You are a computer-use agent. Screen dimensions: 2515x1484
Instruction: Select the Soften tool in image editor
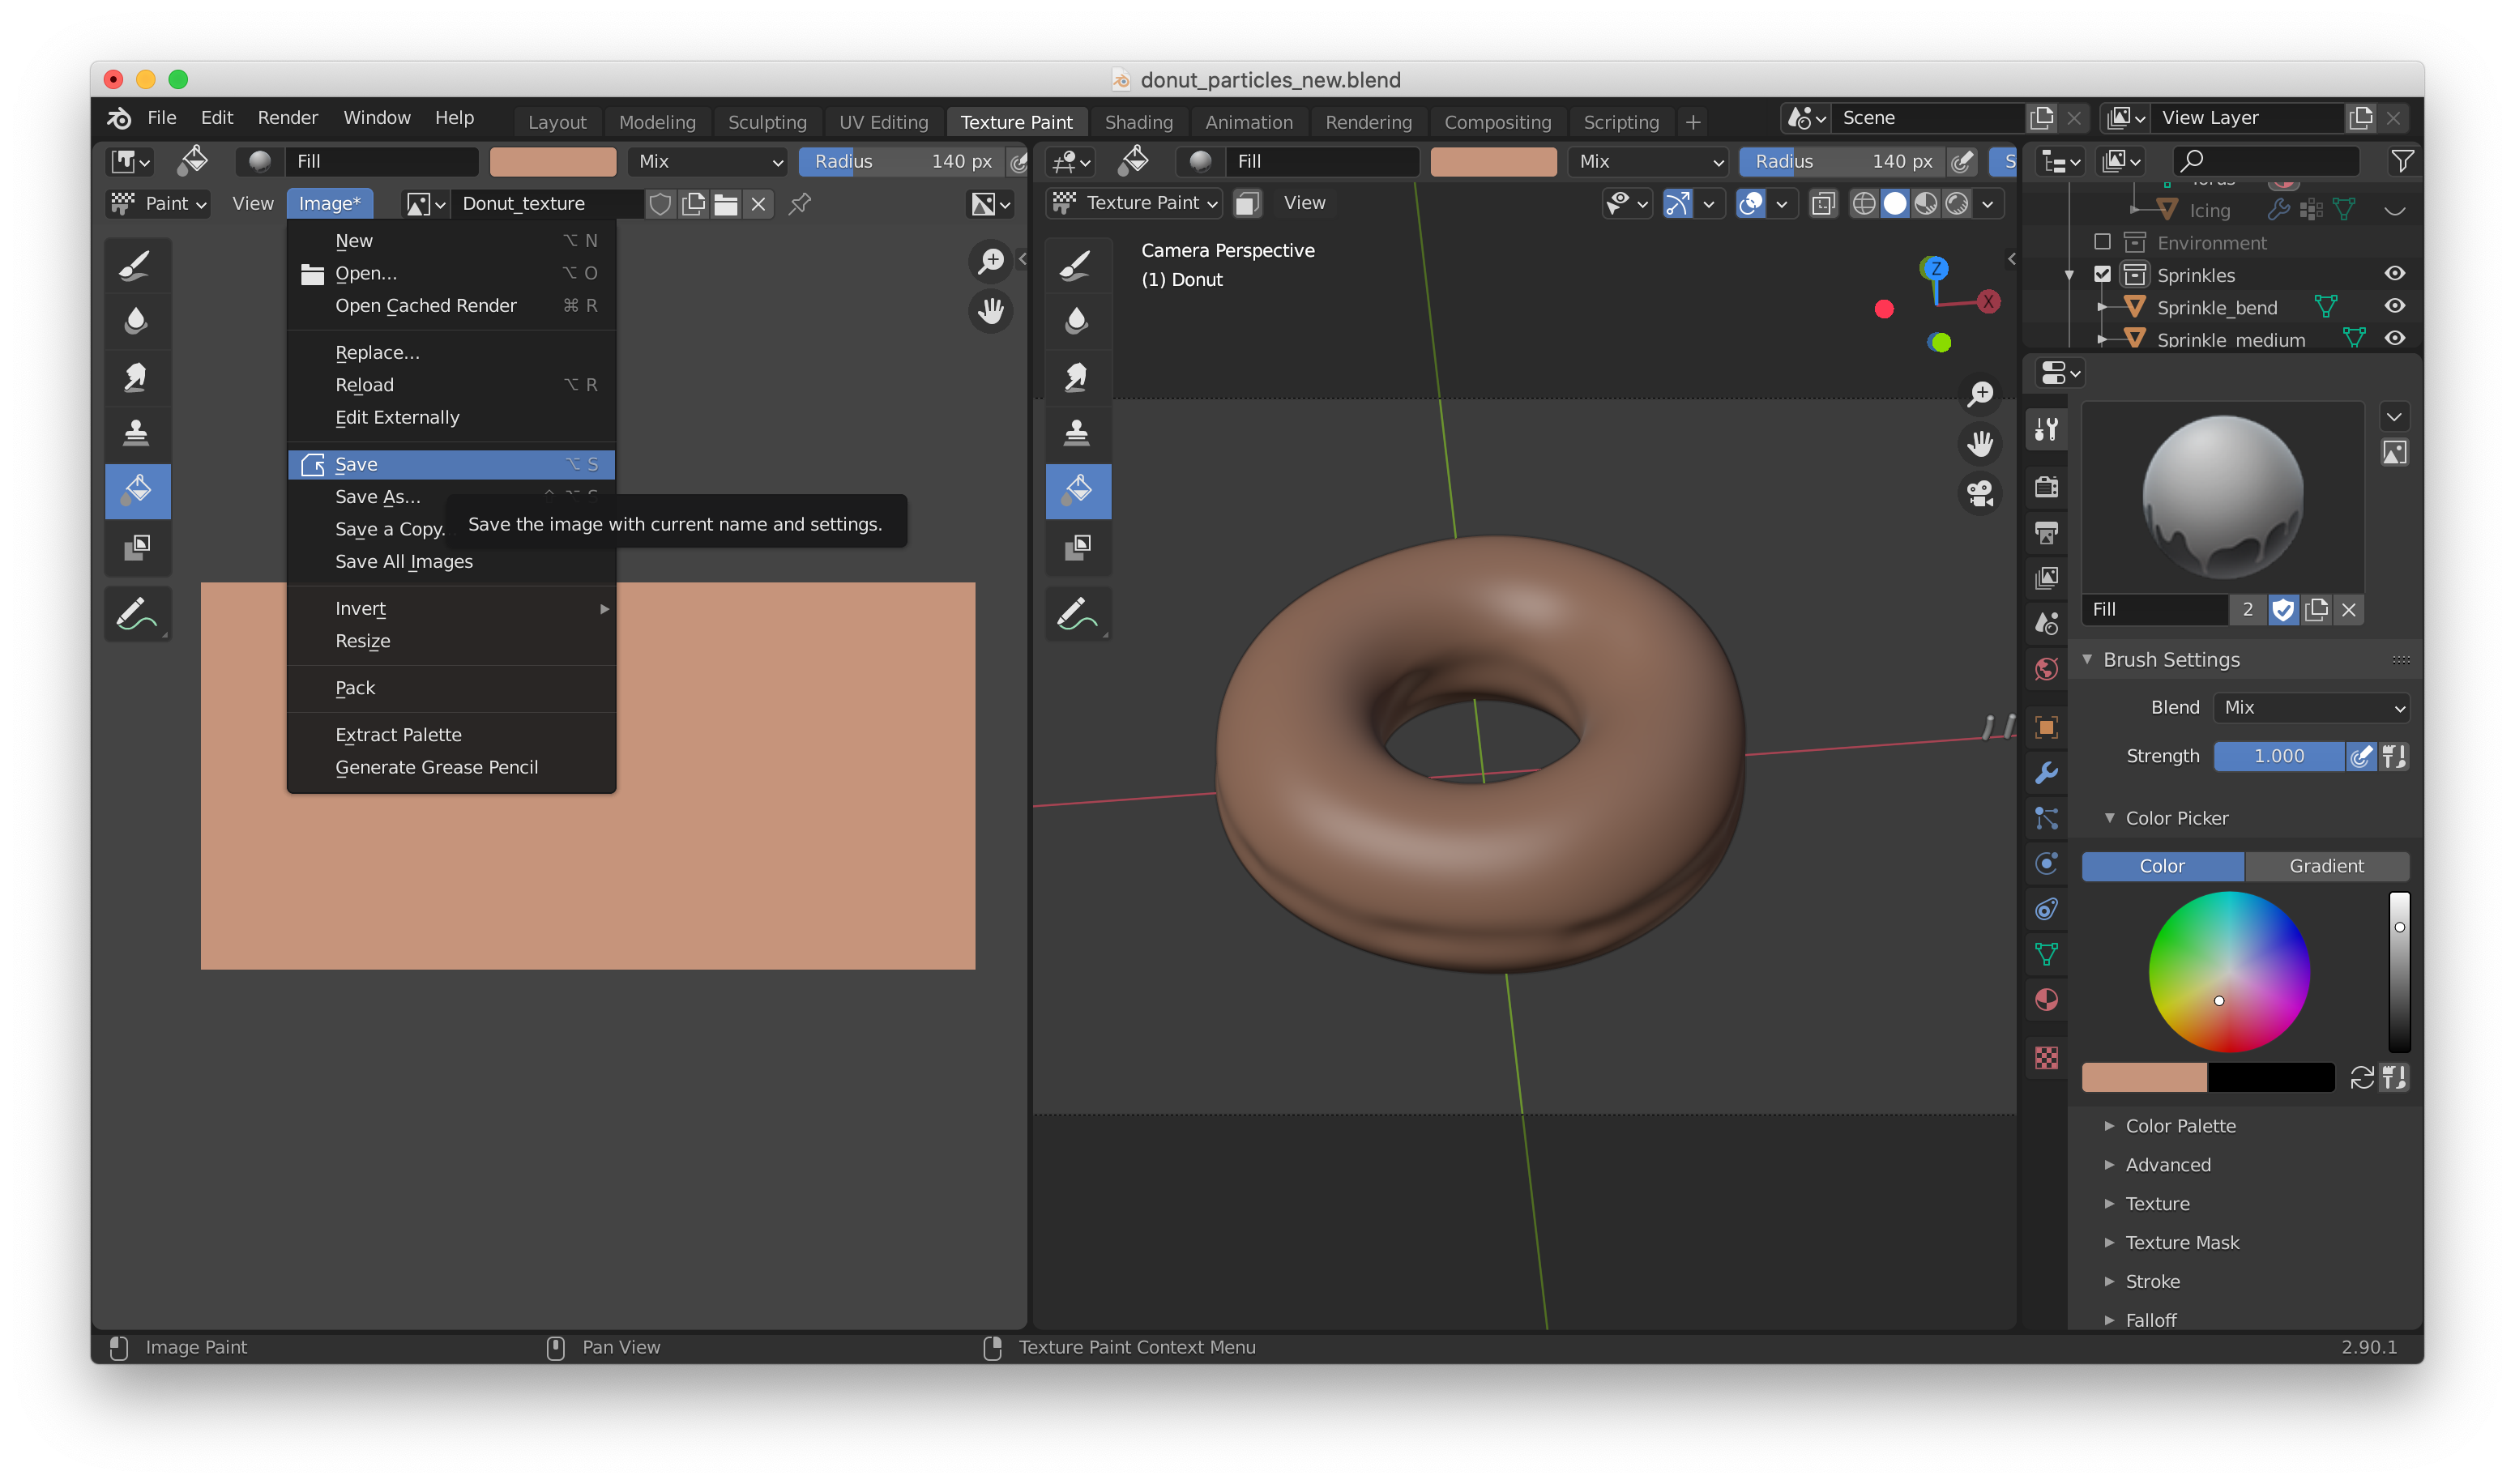(x=137, y=322)
